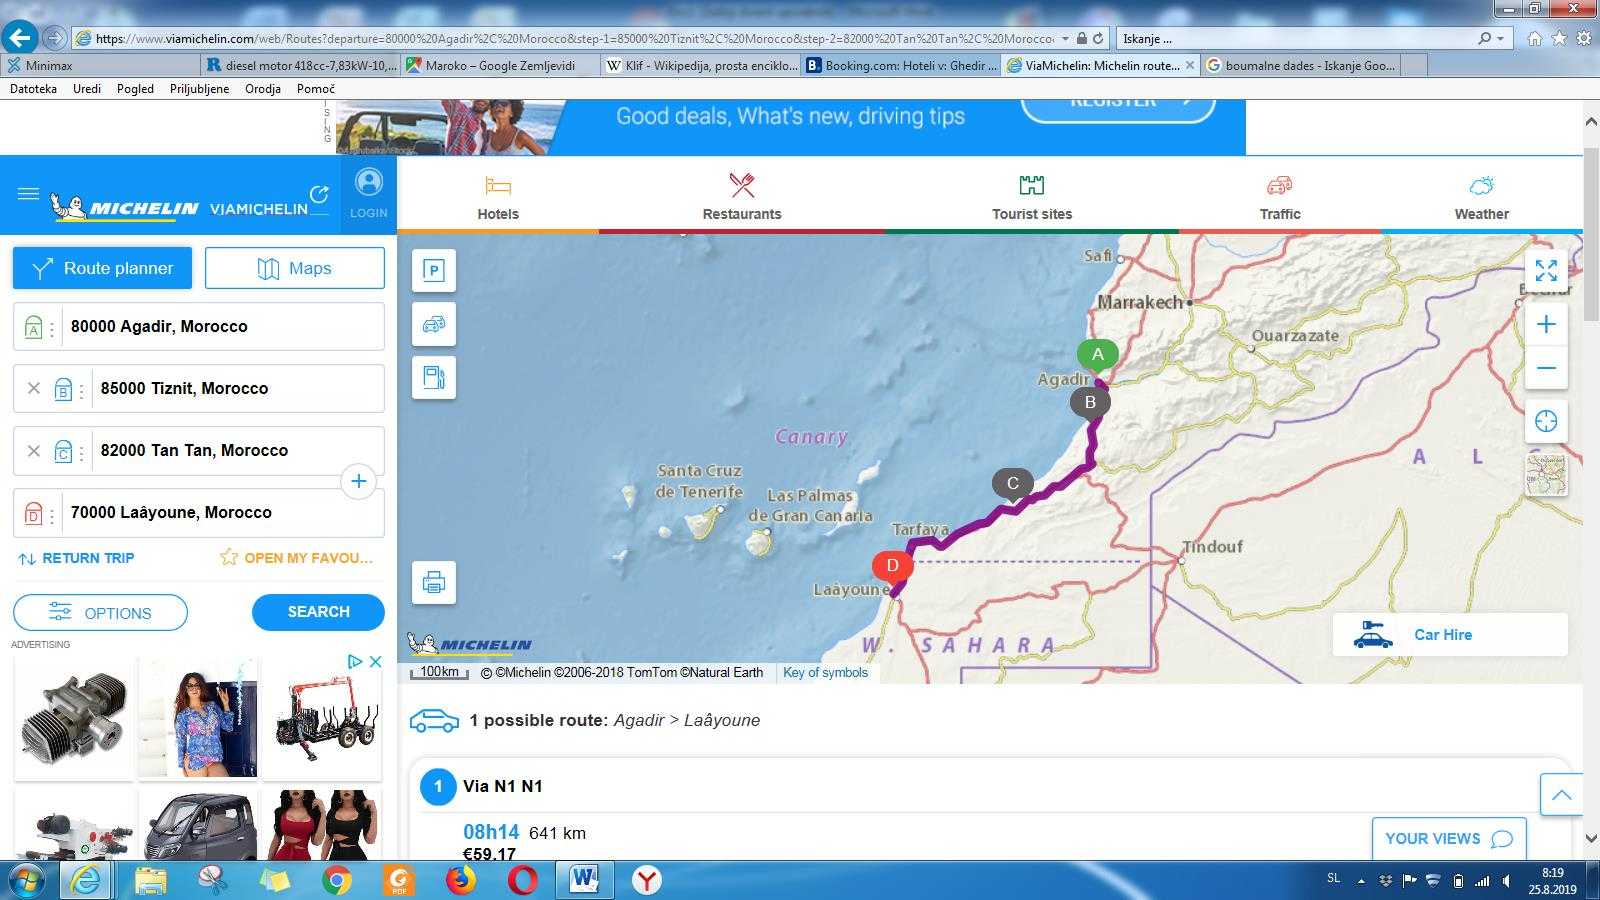
Task: Add another stopover with the plus button
Action: (358, 481)
